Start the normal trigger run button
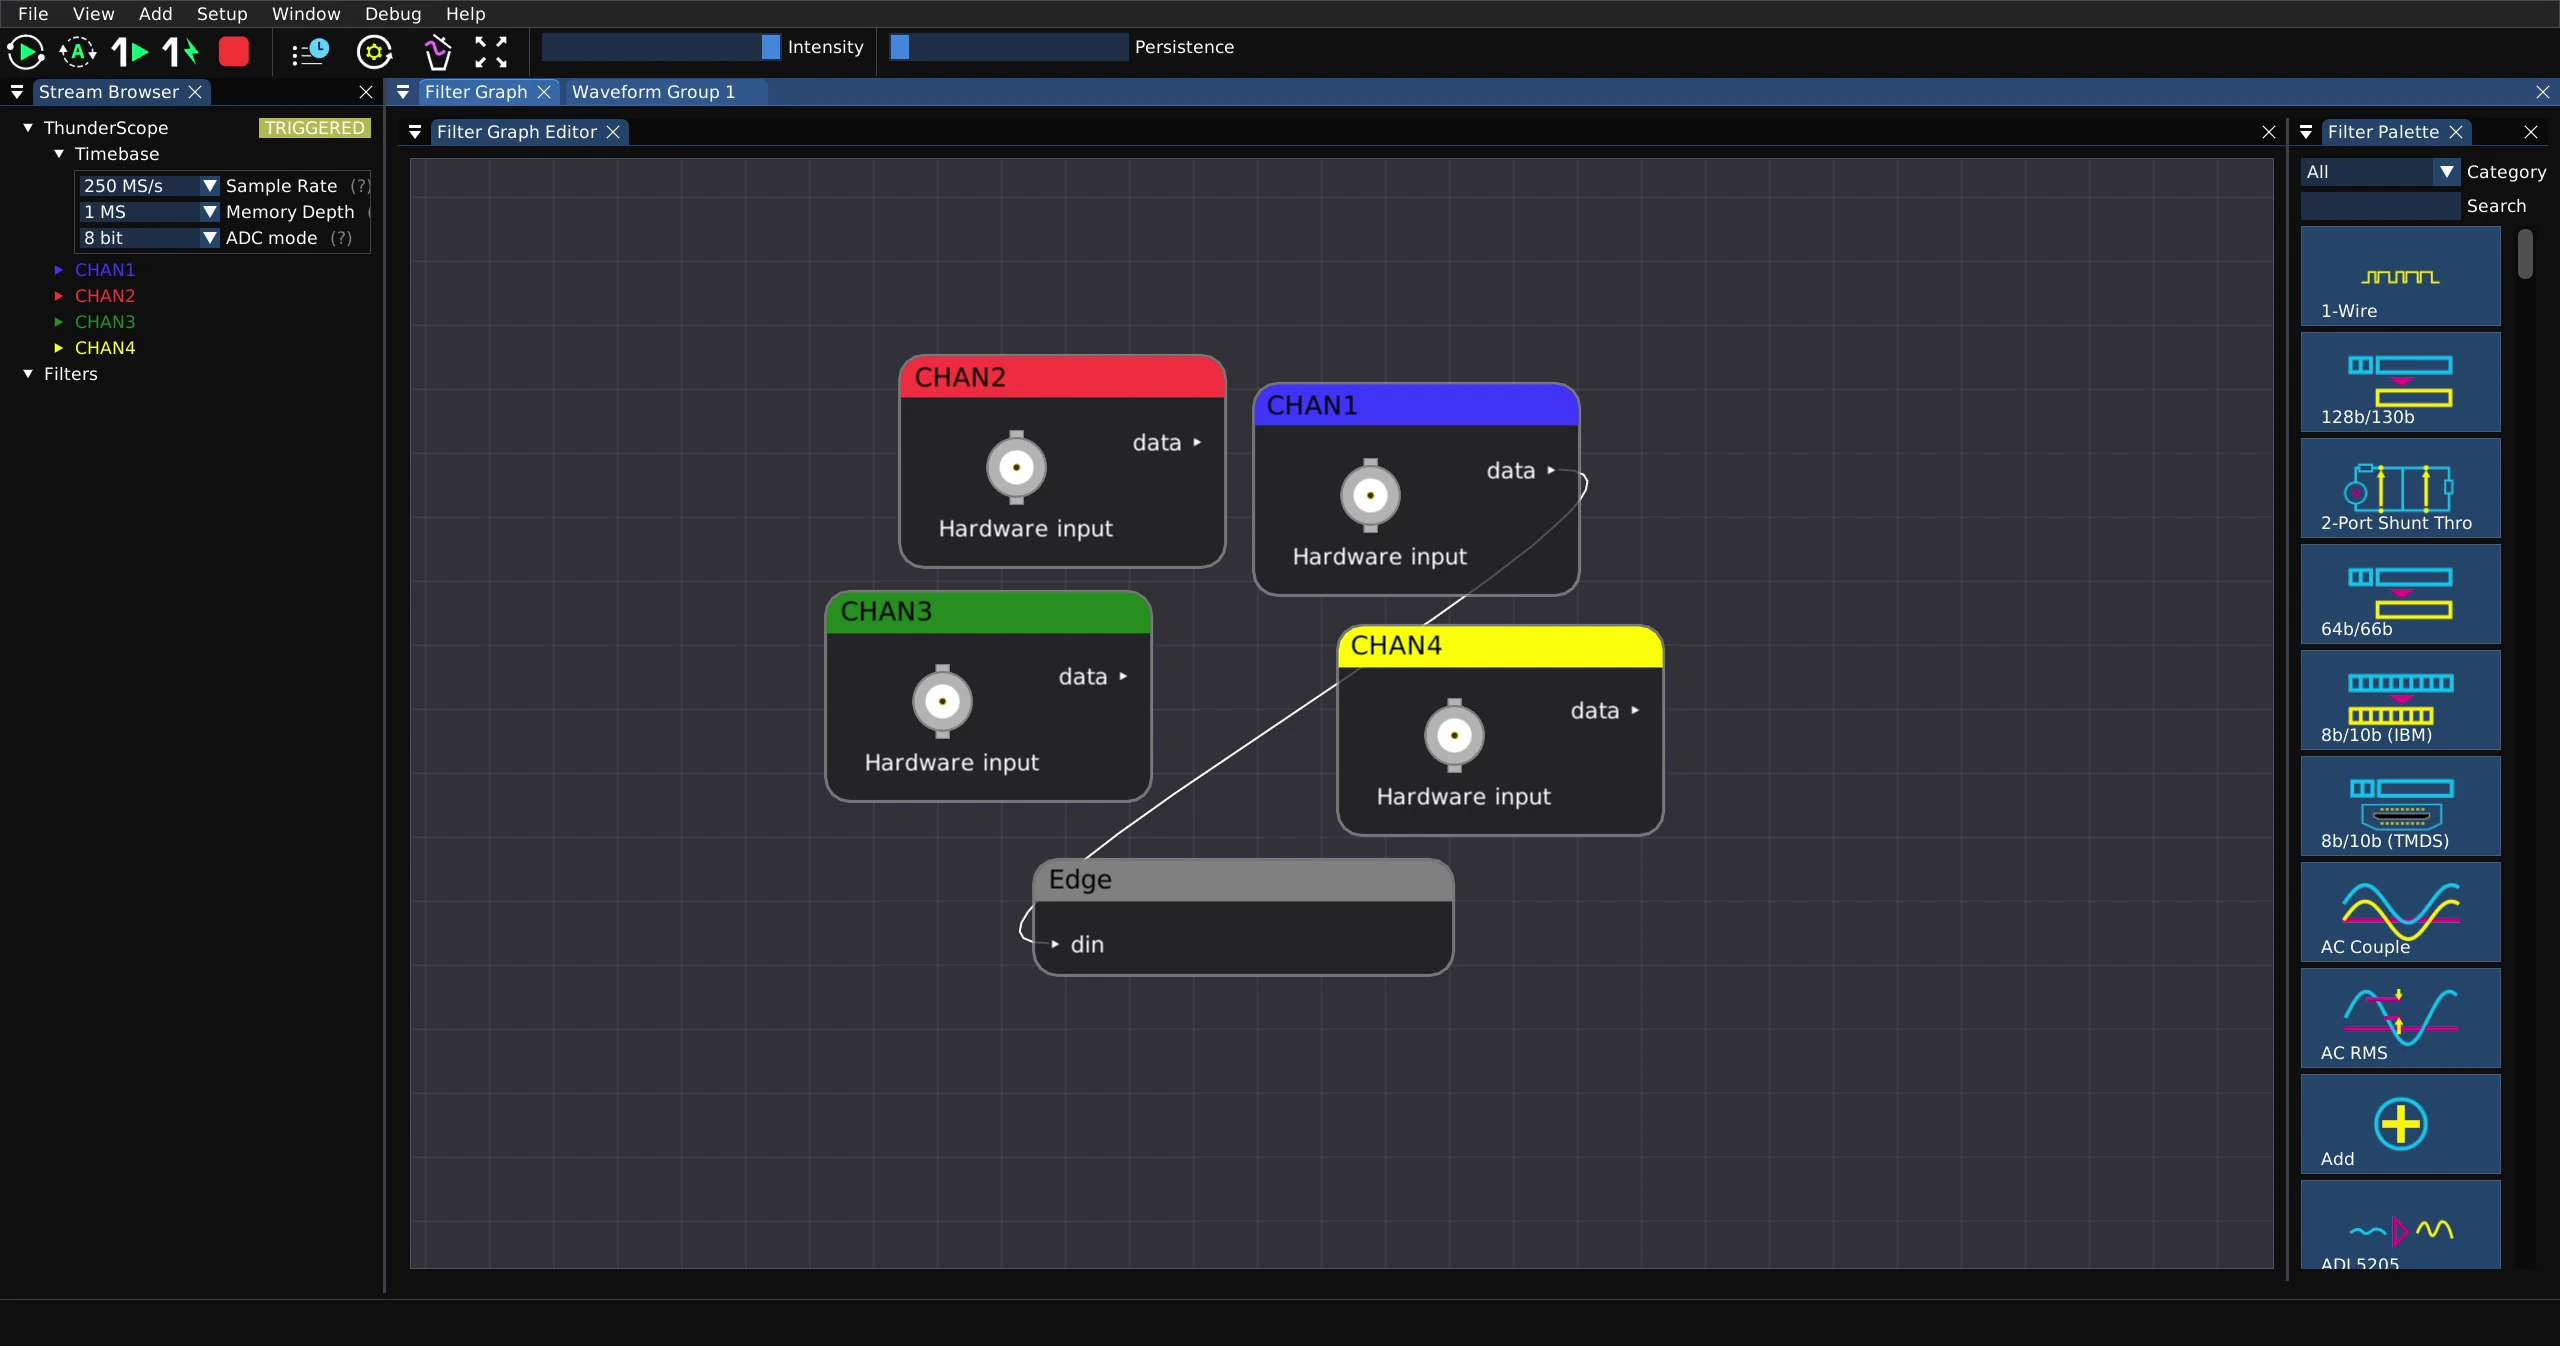 click(x=25, y=51)
